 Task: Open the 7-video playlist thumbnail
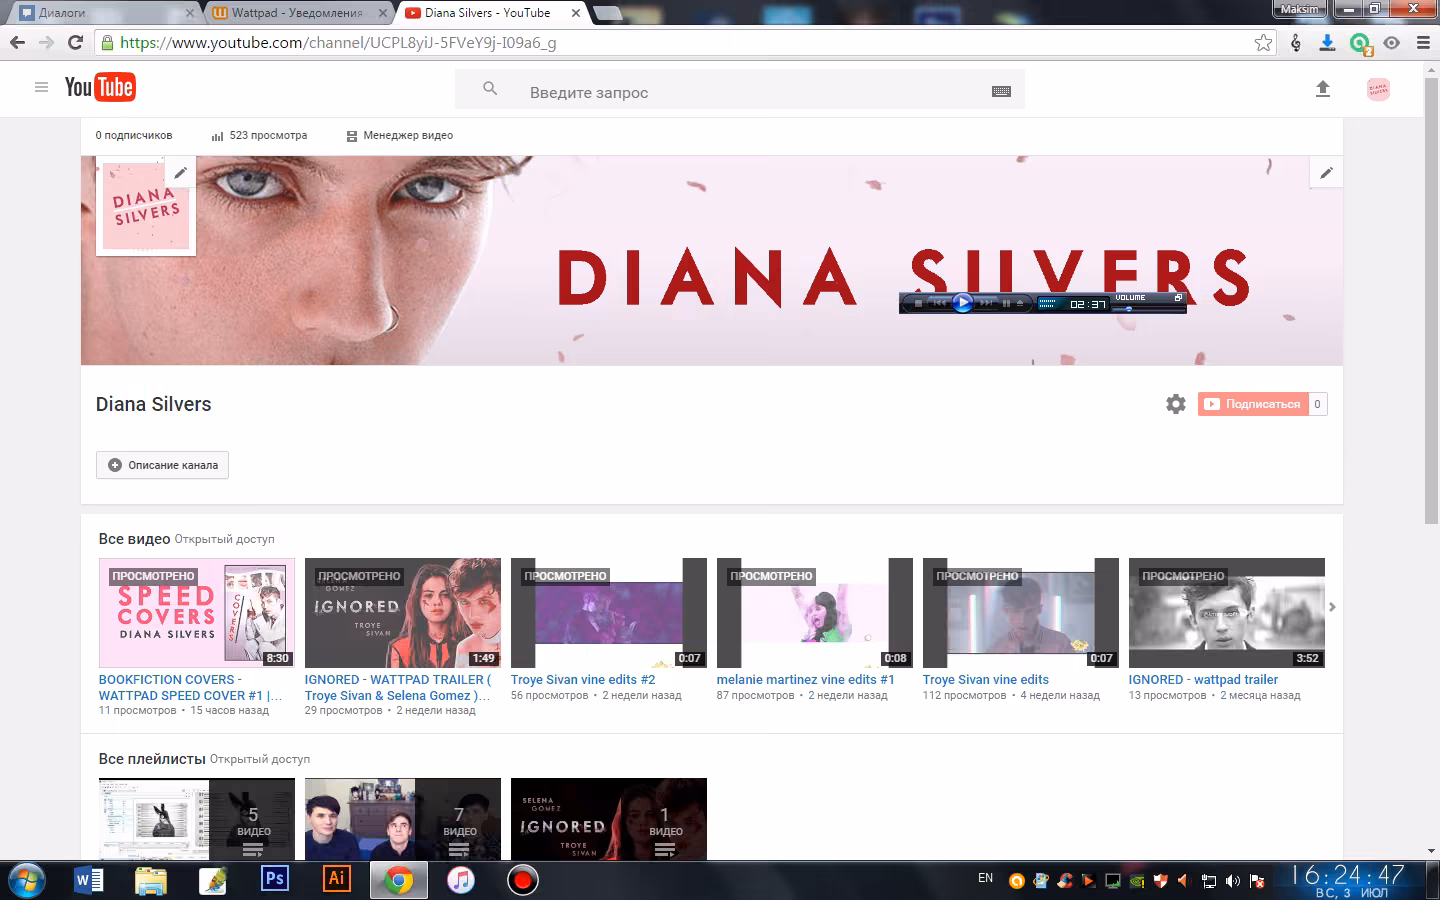point(403,819)
